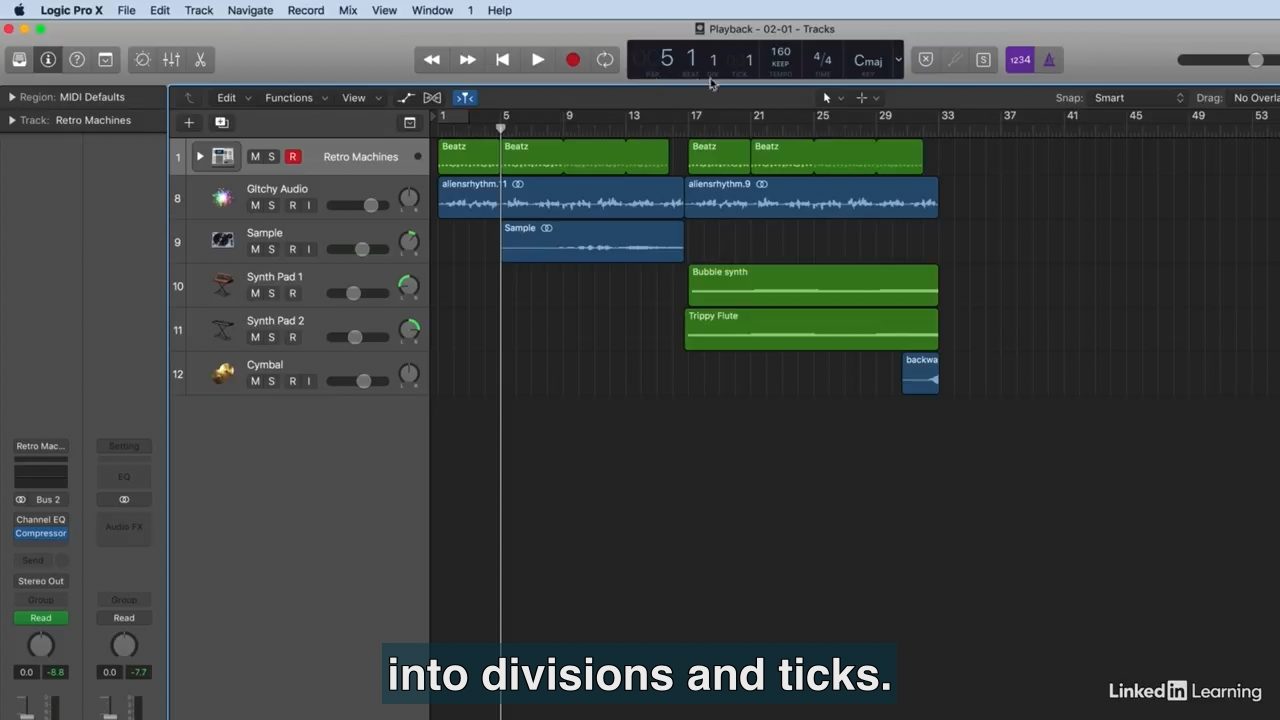
Task: Open the Window menu
Action: point(432,10)
